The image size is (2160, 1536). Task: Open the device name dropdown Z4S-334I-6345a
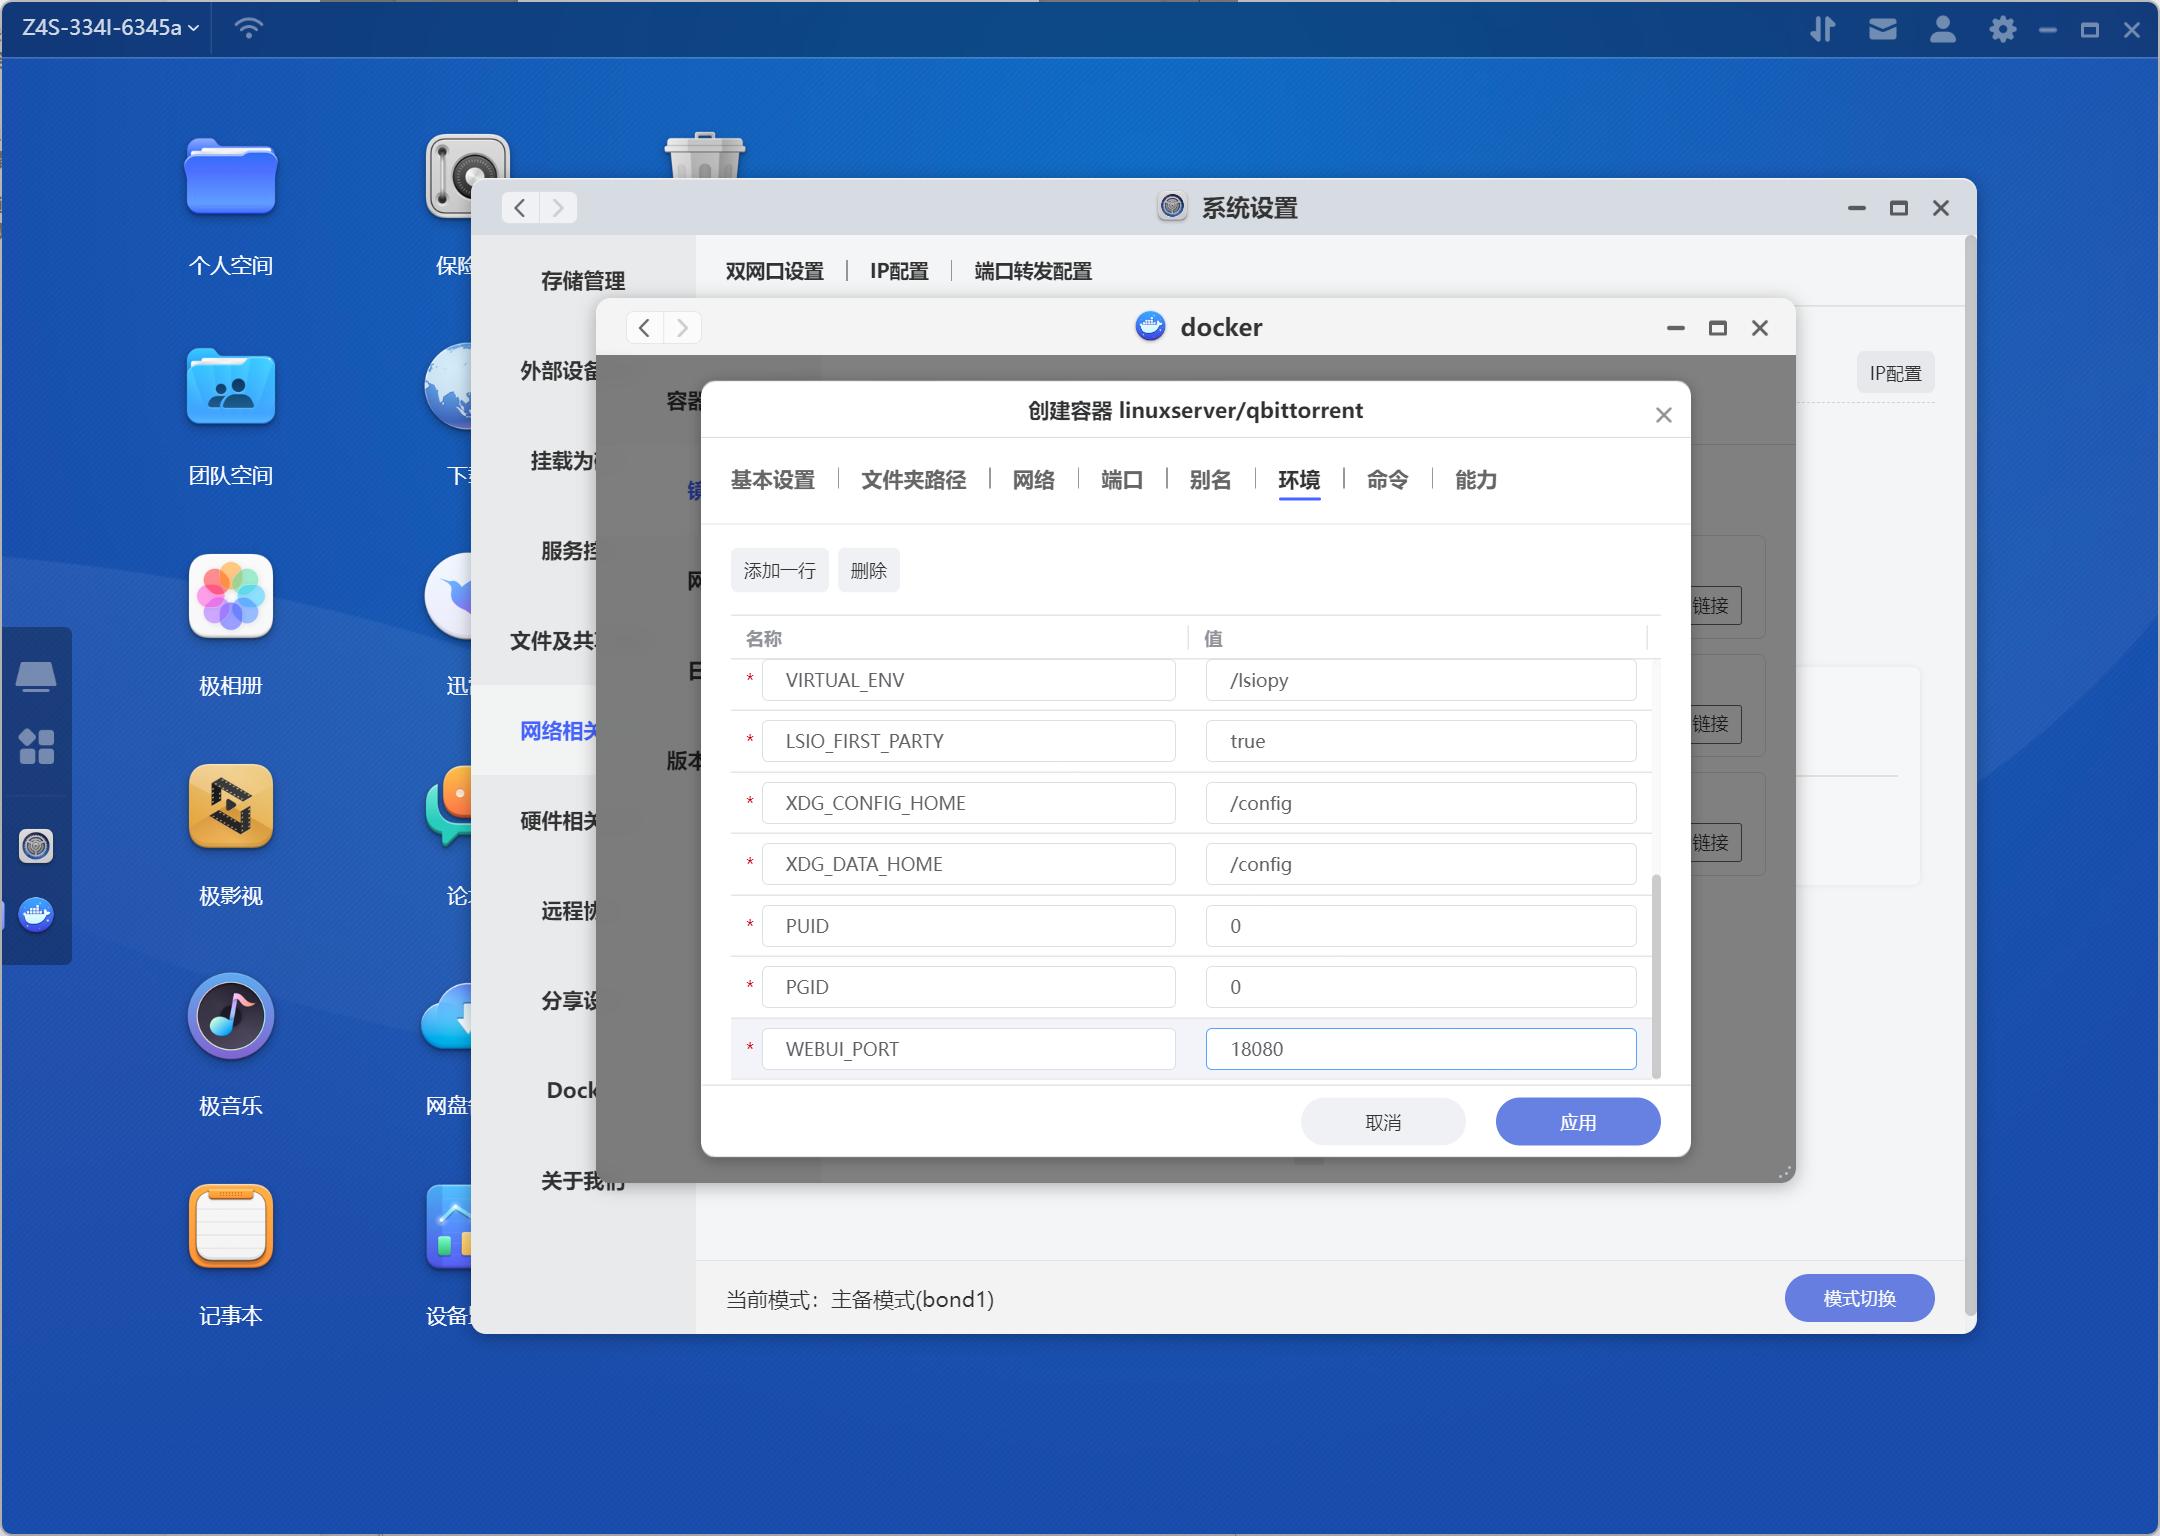(x=107, y=29)
